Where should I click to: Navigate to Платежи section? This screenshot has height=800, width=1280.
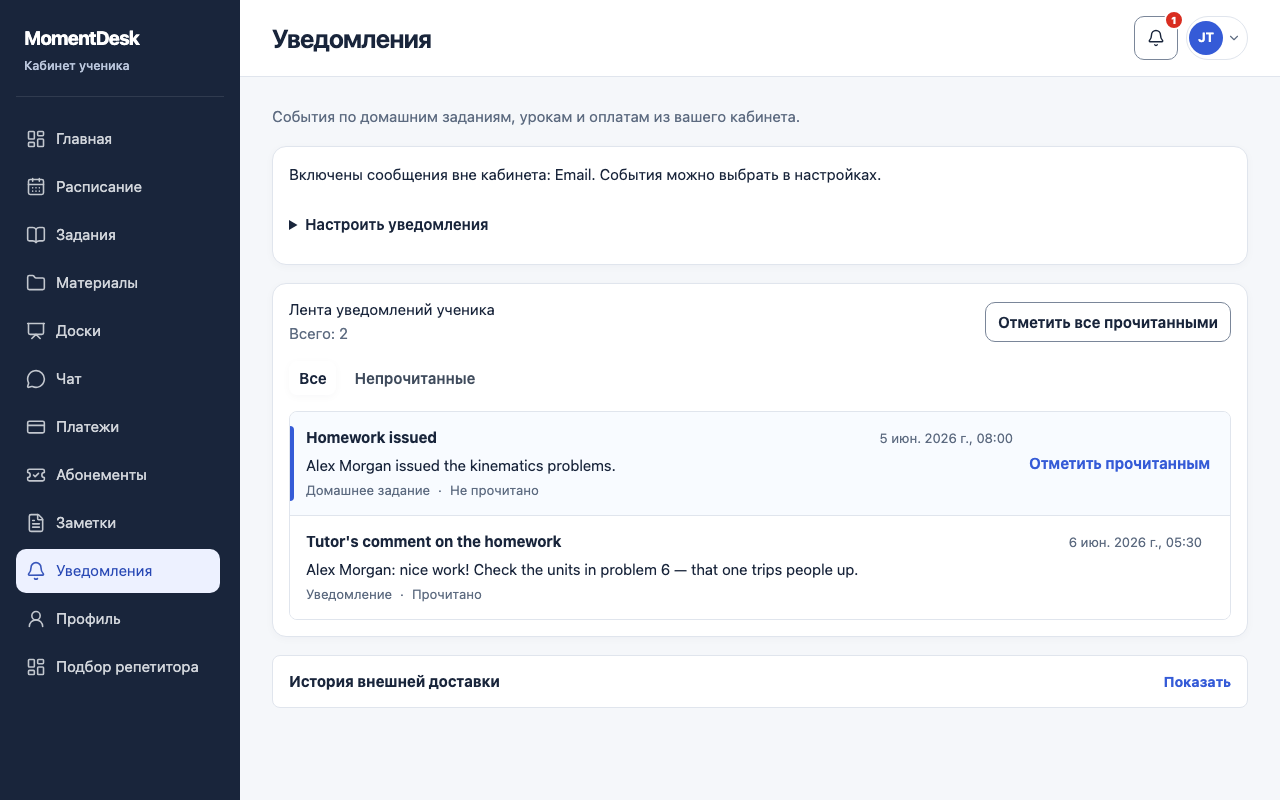(x=118, y=427)
